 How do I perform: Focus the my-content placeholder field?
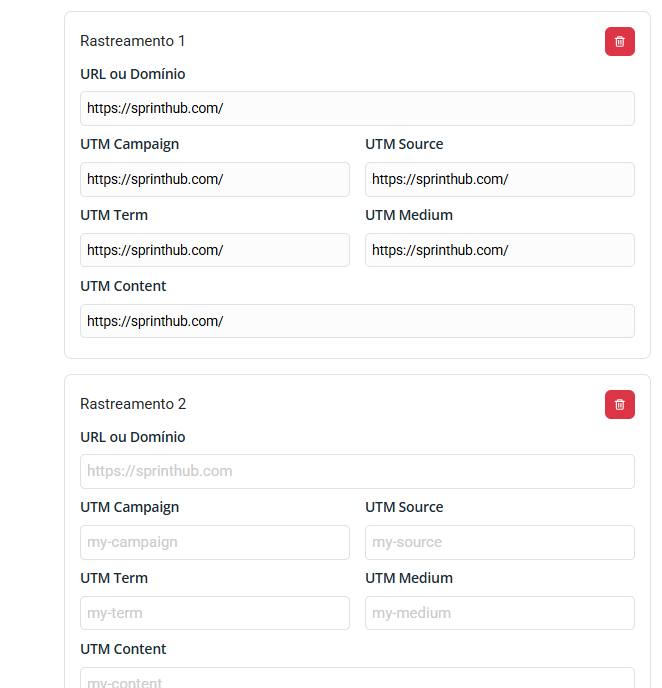tap(357, 679)
